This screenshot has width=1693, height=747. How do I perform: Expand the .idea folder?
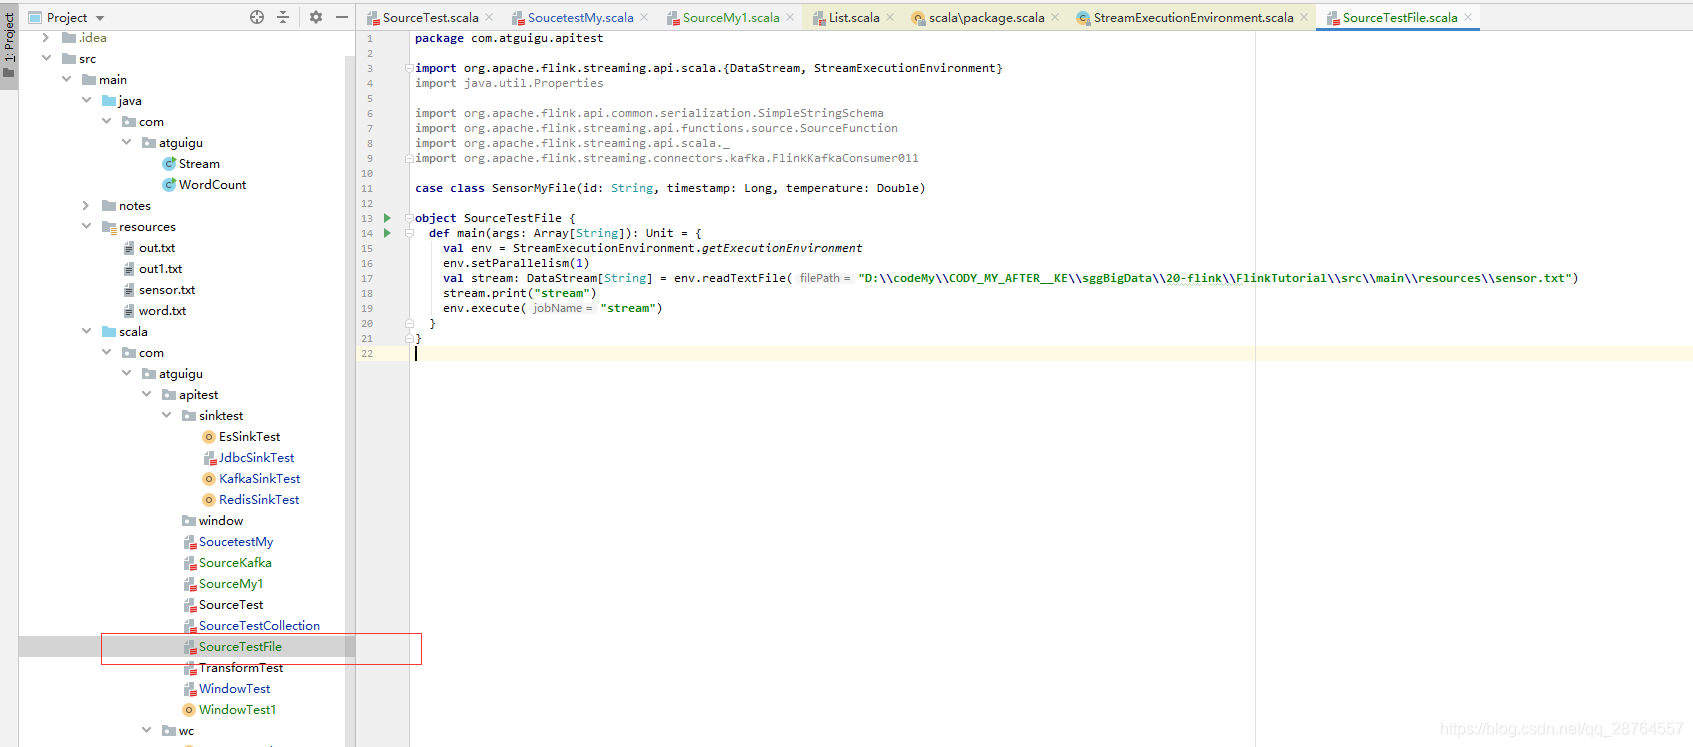(46, 38)
